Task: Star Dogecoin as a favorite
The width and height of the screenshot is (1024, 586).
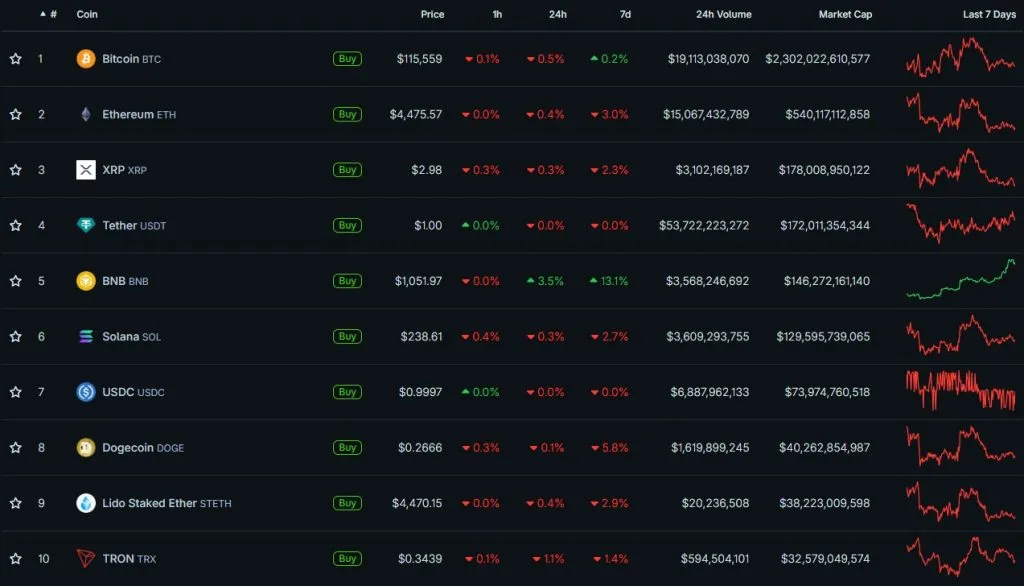Action: (16, 447)
